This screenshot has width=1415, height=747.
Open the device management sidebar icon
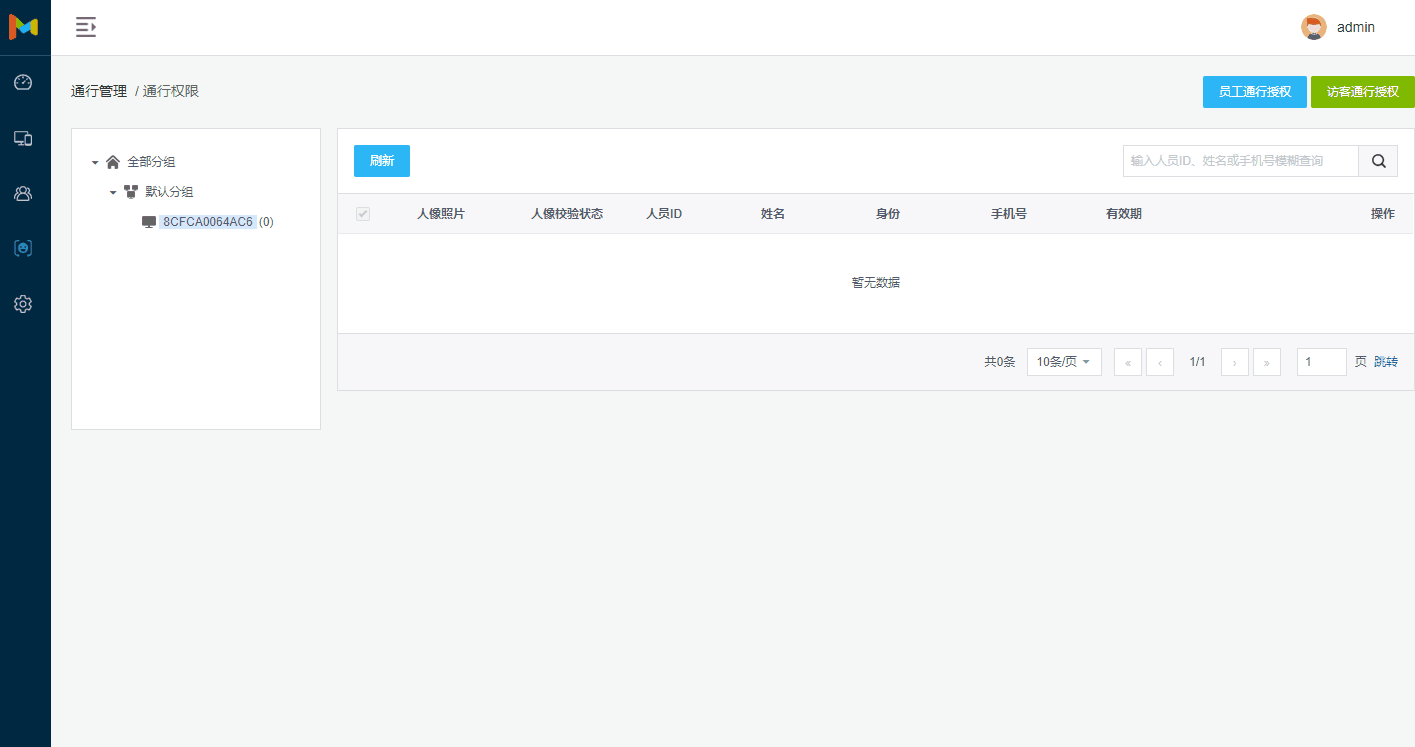[x=23, y=138]
